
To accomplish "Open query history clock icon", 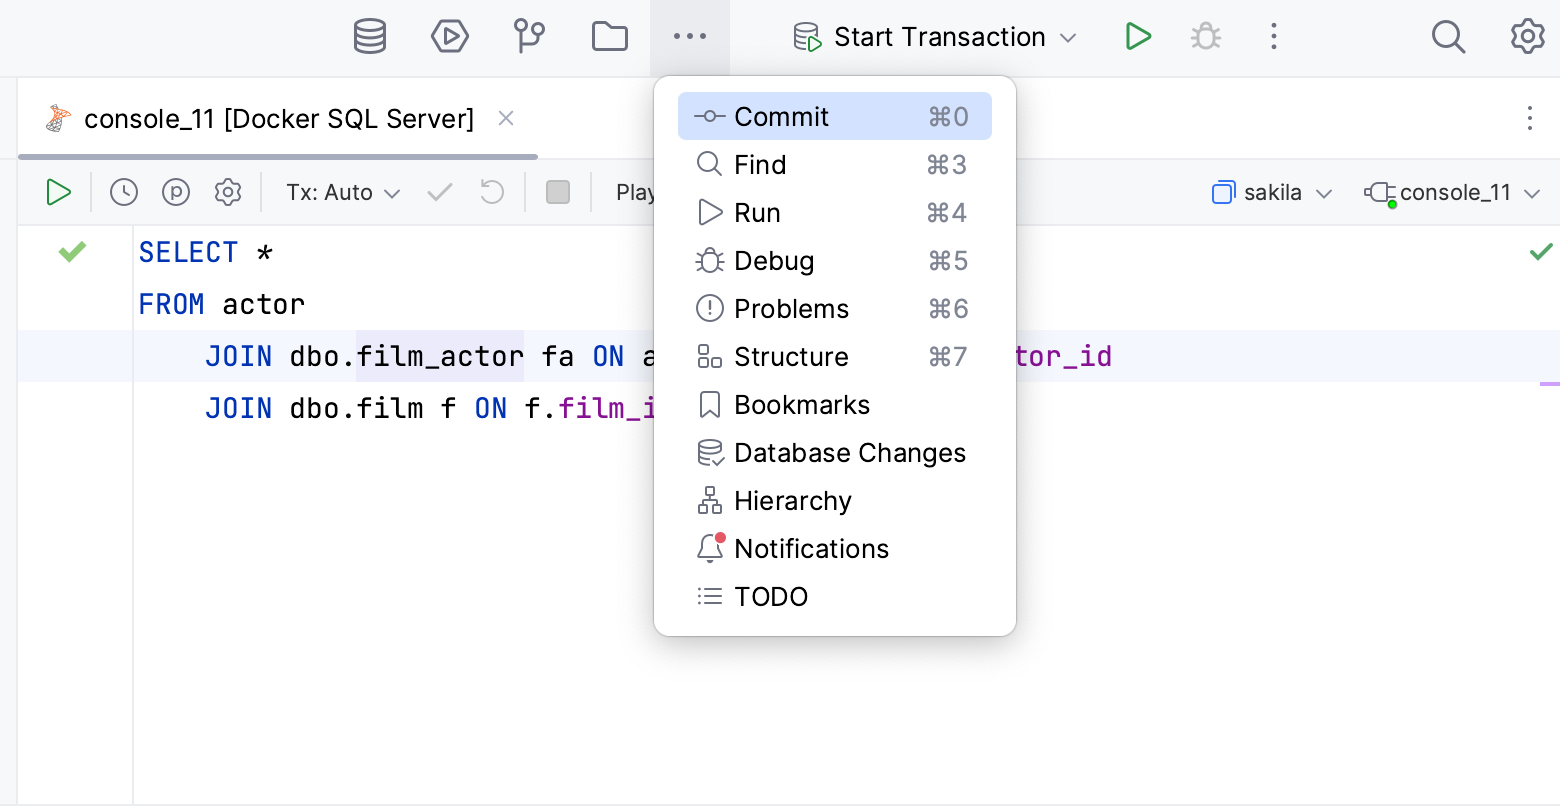I will [x=124, y=192].
